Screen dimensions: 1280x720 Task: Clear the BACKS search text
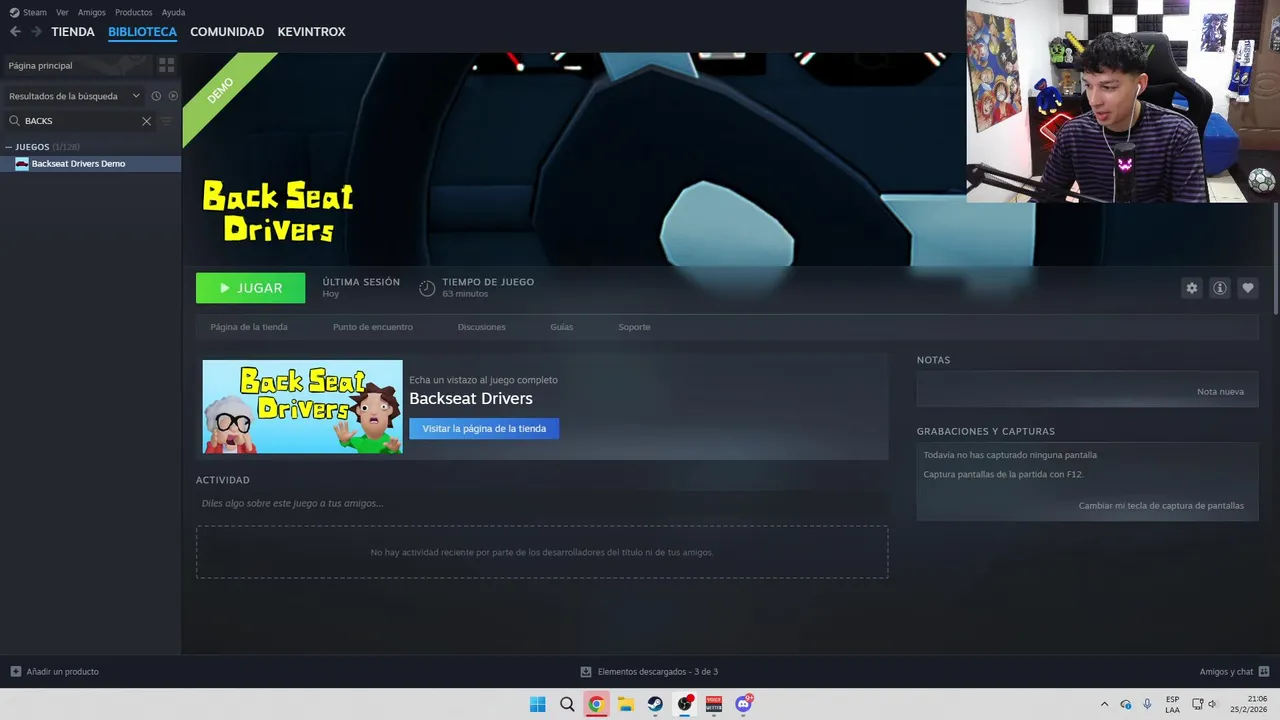(x=146, y=121)
